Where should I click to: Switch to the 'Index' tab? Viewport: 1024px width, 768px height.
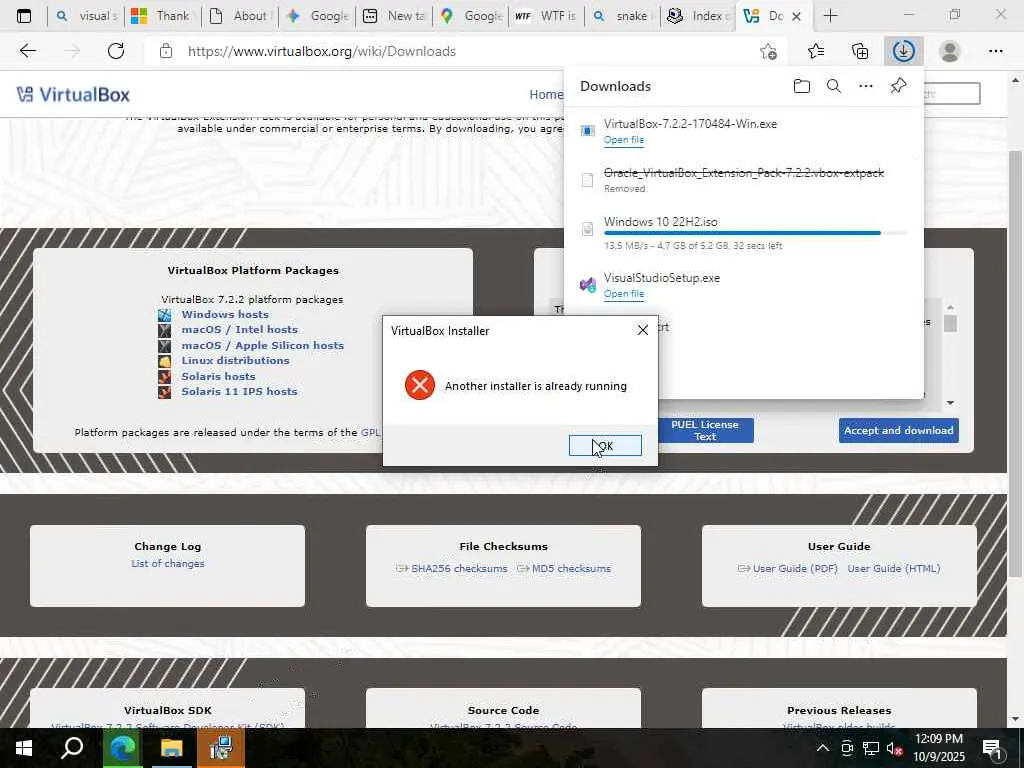[x=698, y=16]
